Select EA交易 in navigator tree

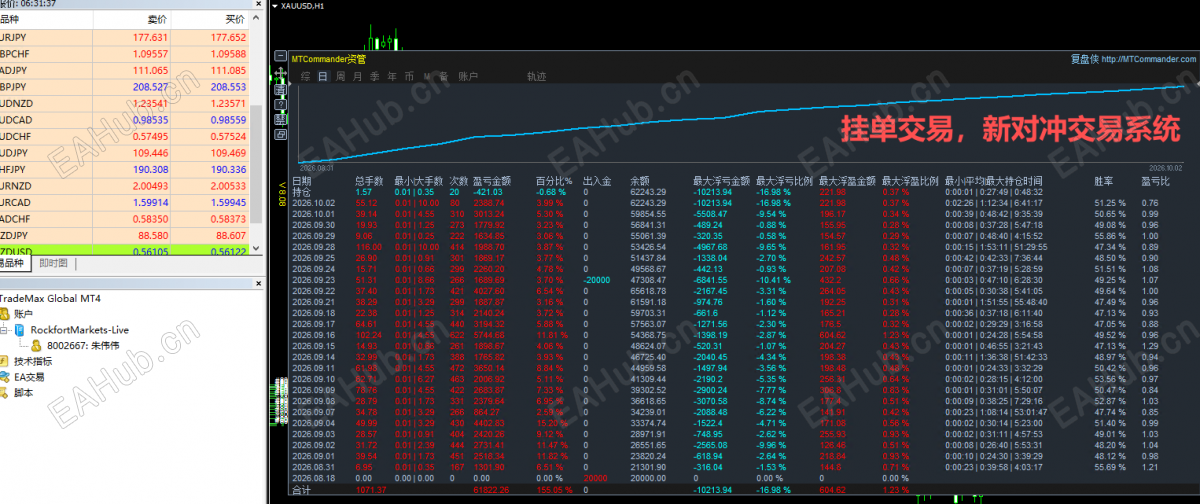[29, 377]
